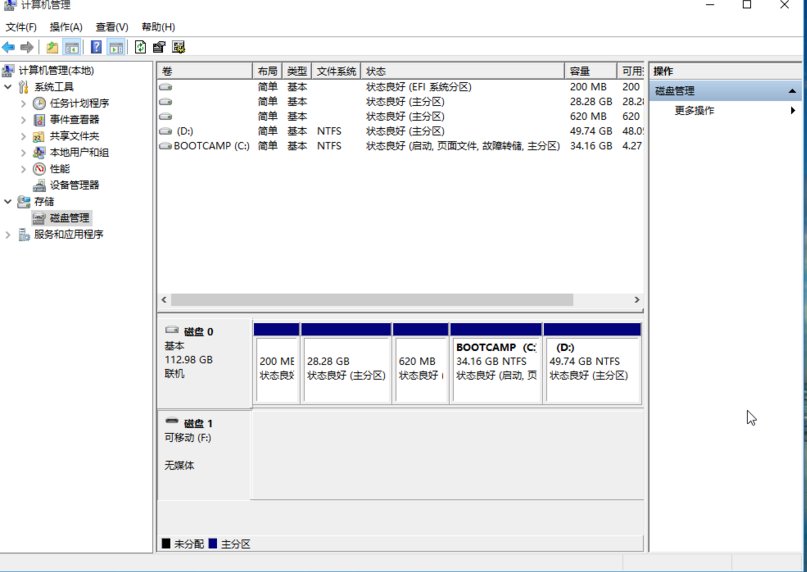Click the black properties toolbar icon
This screenshot has height=572, width=807.
[159, 47]
